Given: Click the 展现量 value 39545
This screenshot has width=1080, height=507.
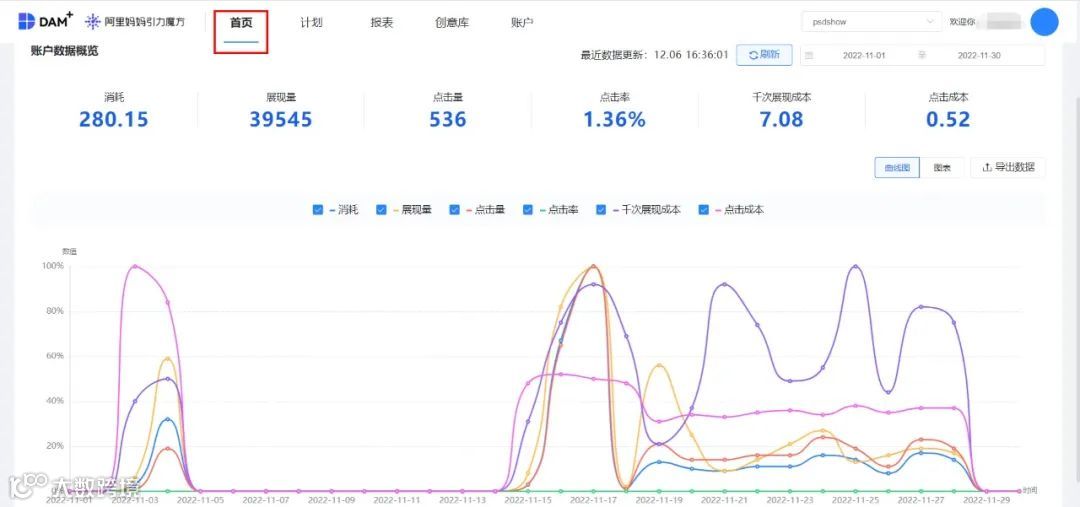Looking at the screenshot, I should coord(280,119).
